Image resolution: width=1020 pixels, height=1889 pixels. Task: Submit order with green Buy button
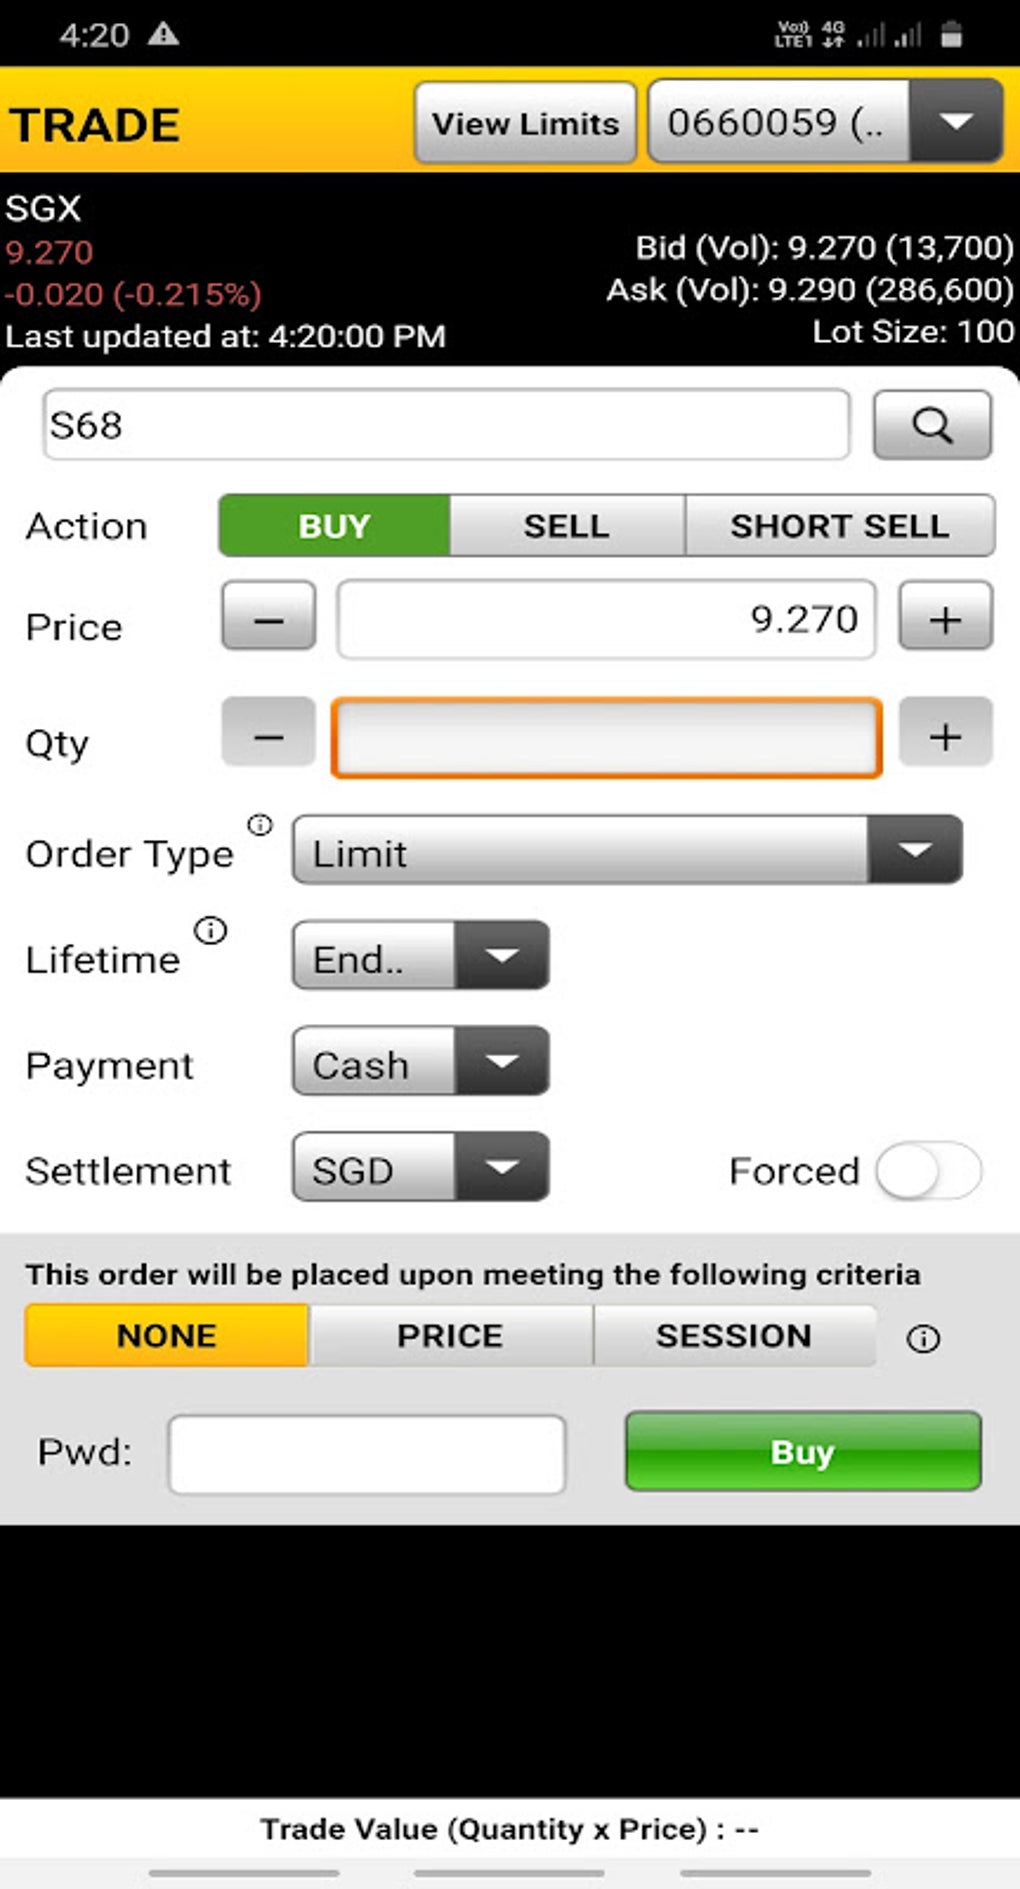(x=802, y=1451)
